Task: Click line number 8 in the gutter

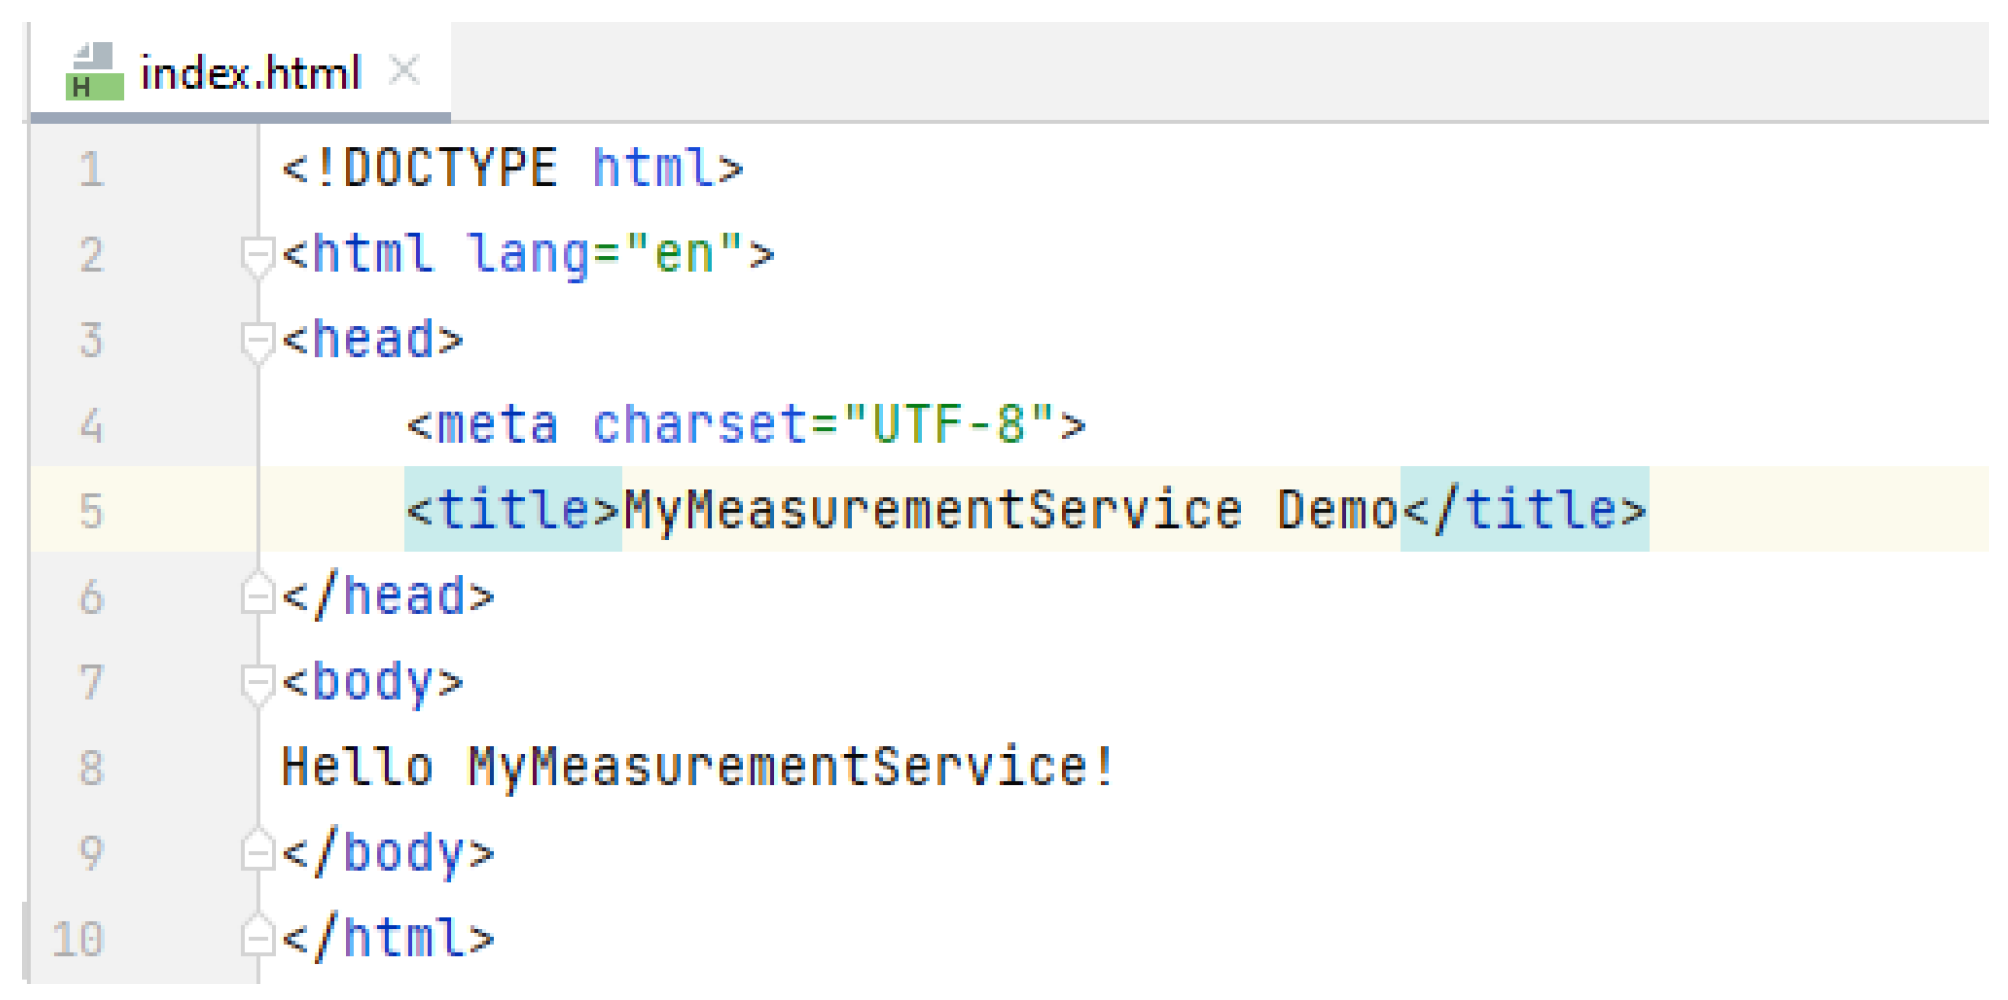Action: [92, 768]
